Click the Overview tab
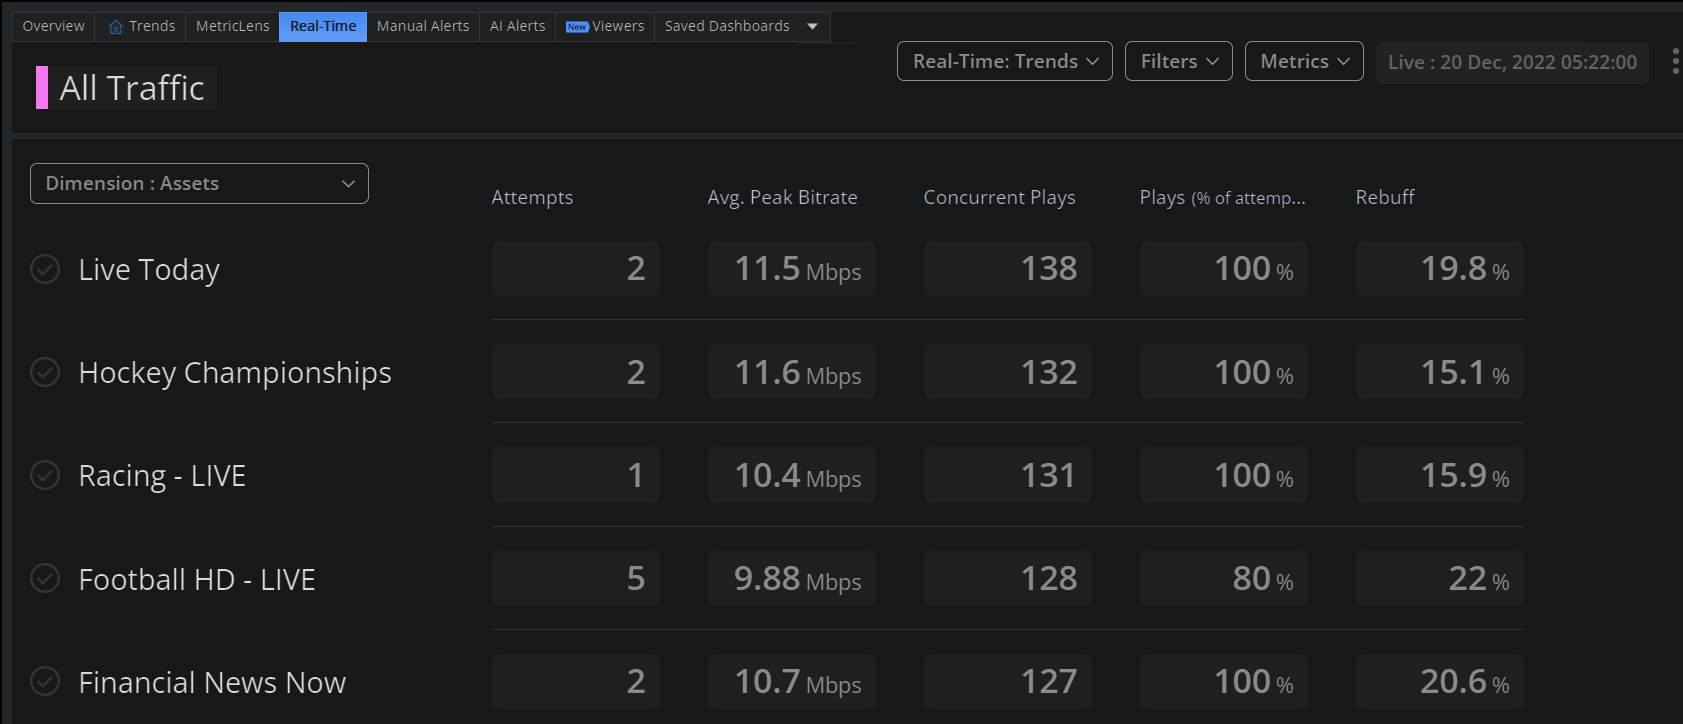The image size is (1683, 724). coord(54,27)
